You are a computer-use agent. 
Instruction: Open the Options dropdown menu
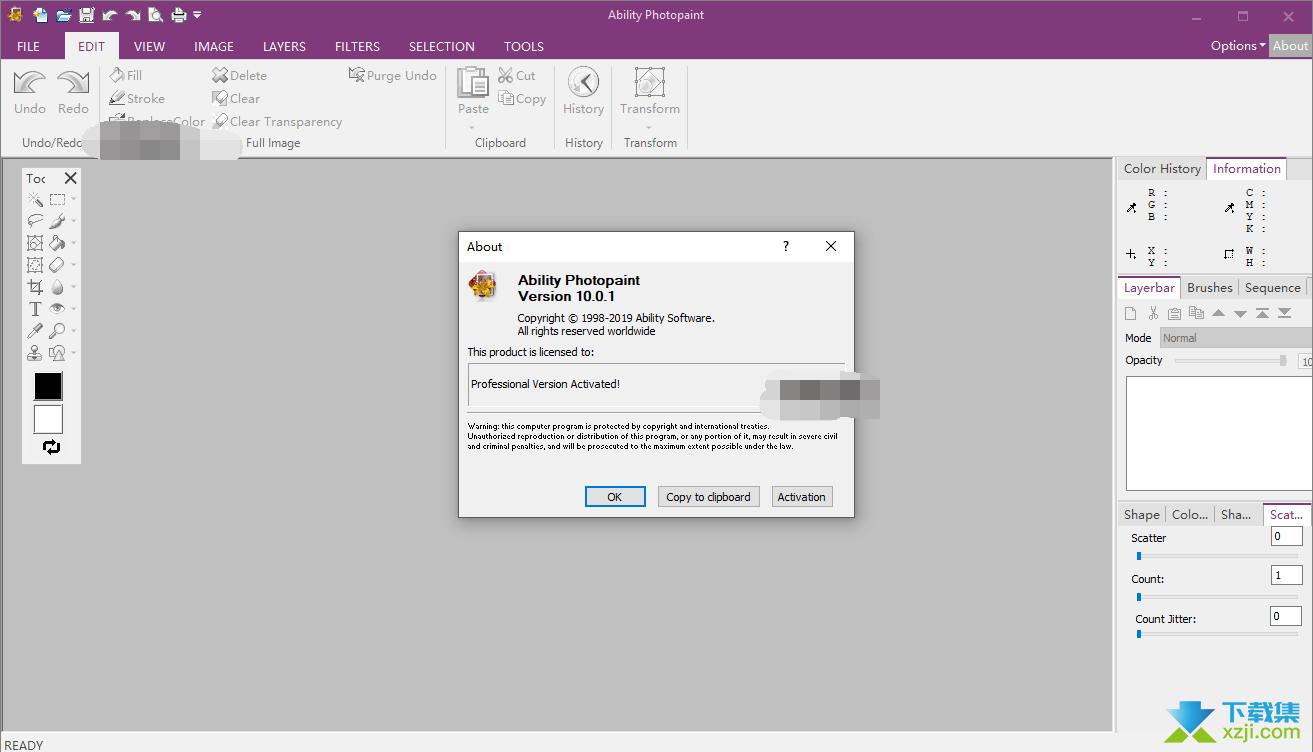click(1238, 45)
